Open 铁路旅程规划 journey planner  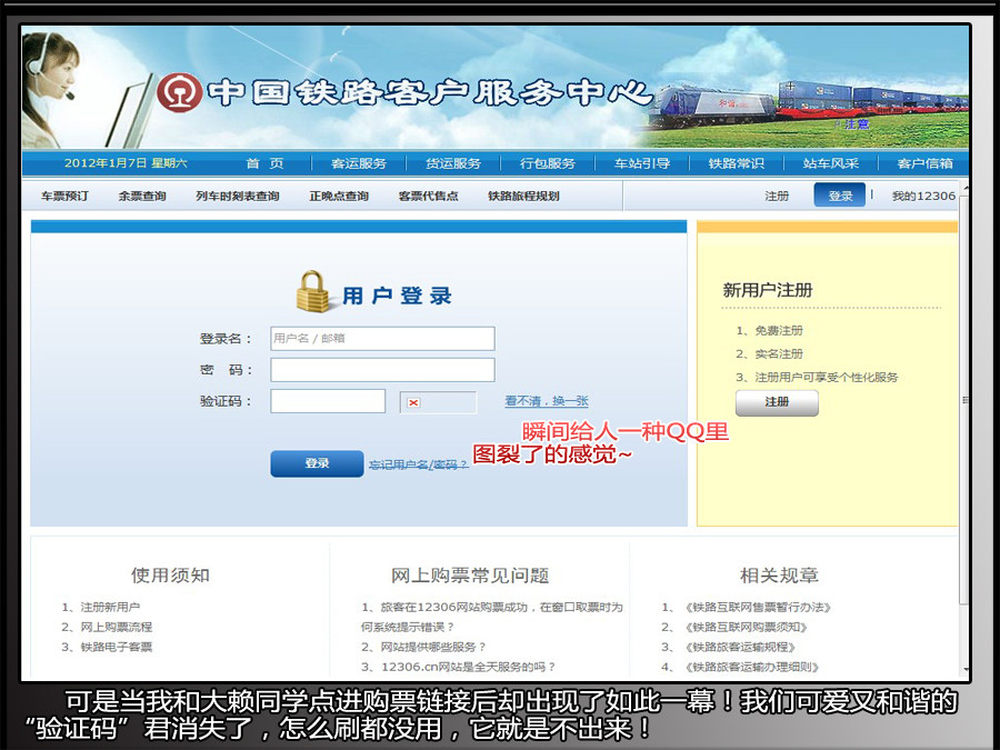(x=524, y=196)
